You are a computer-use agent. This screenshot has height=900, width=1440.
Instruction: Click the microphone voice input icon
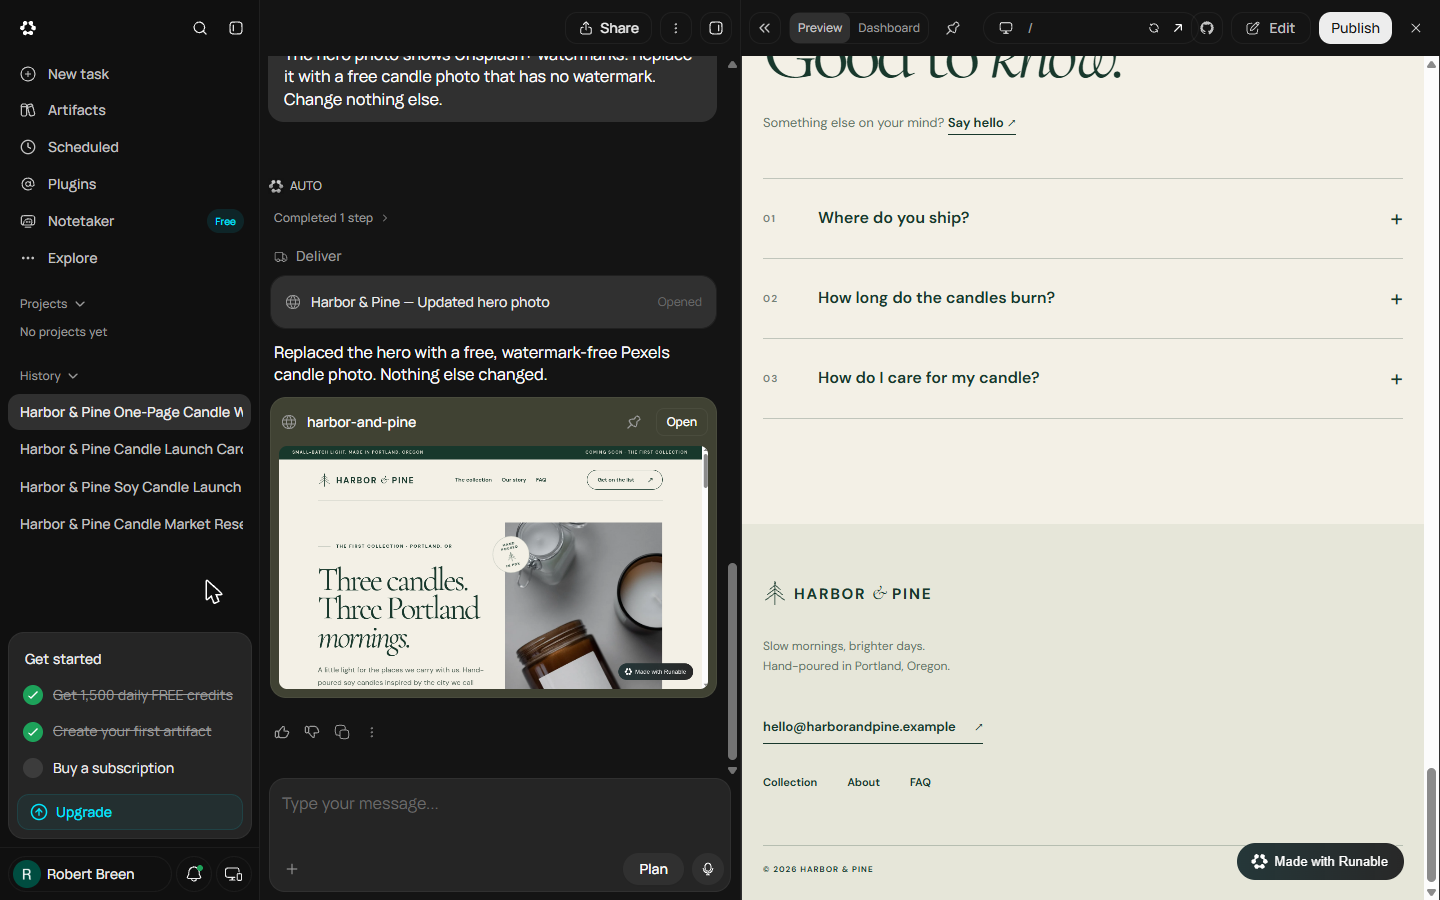[x=708, y=869]
